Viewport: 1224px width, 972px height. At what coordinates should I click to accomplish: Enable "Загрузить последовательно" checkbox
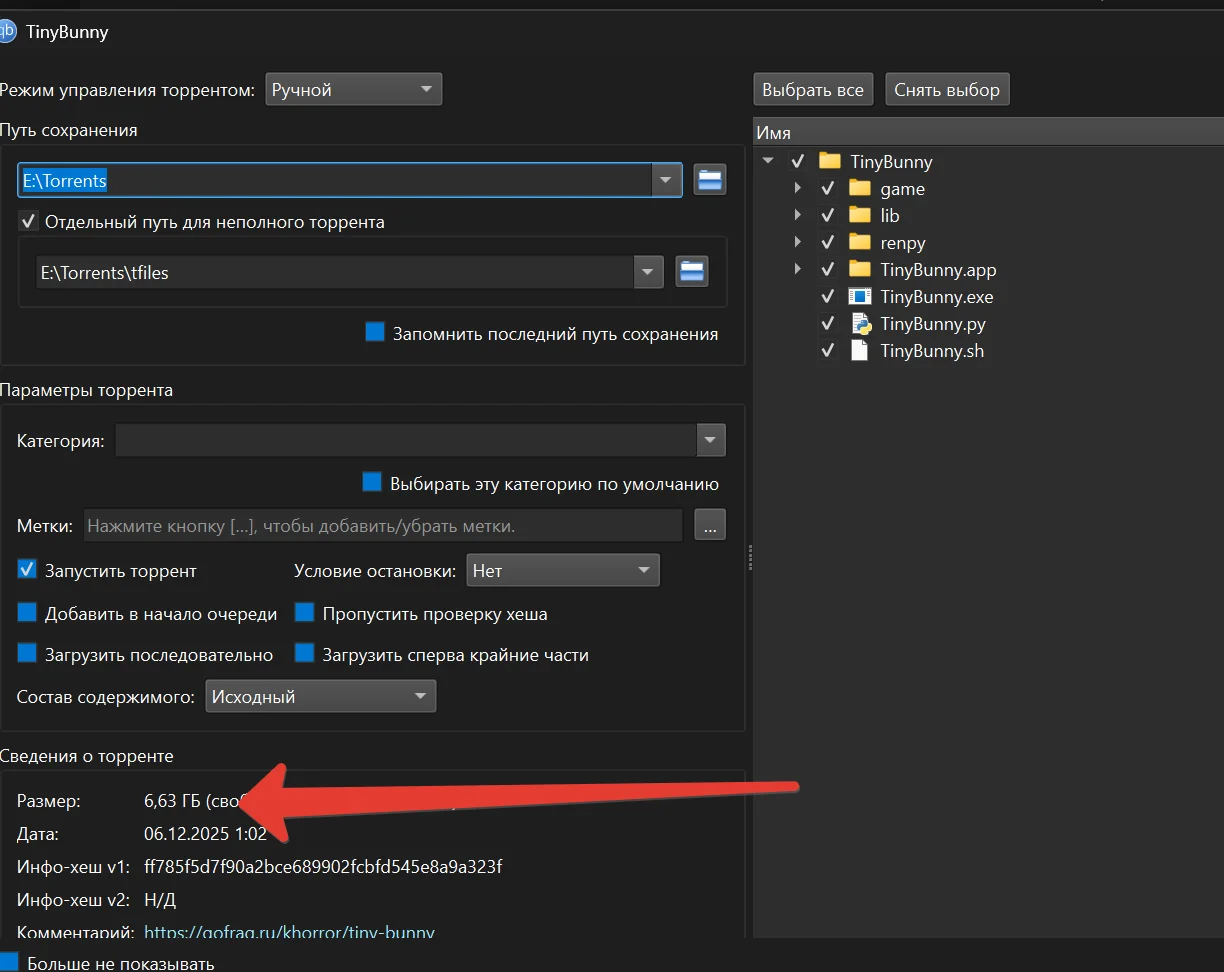tap(27, 654)
